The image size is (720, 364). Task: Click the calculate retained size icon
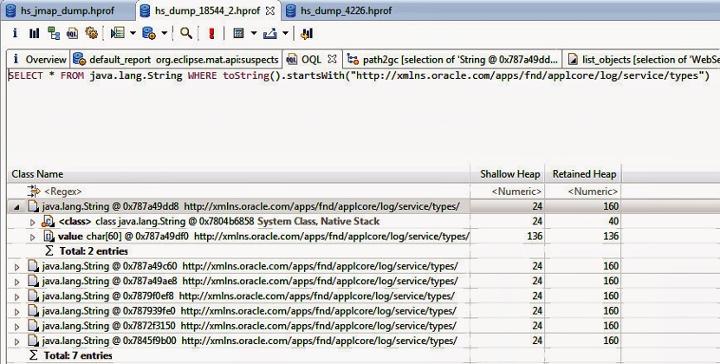pyautogui.click(x=238, y=33)
